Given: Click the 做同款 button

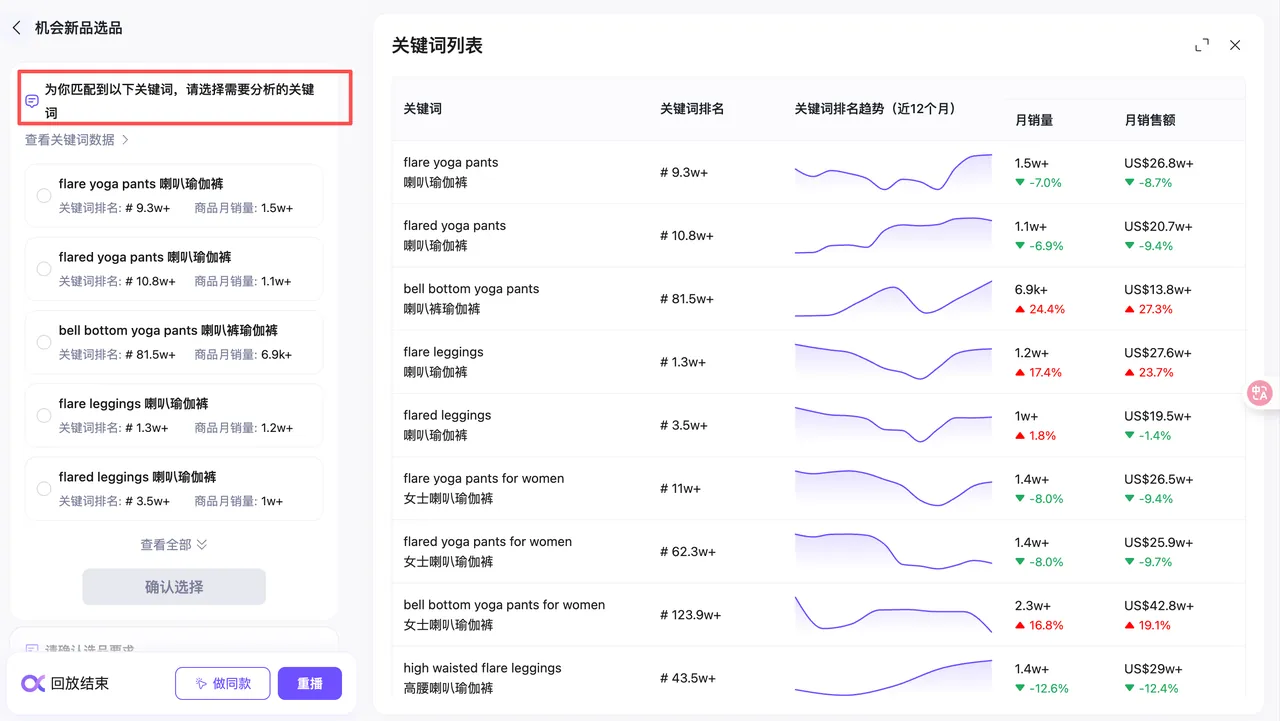Looking at the screenshot, I should tap(222, 683).
